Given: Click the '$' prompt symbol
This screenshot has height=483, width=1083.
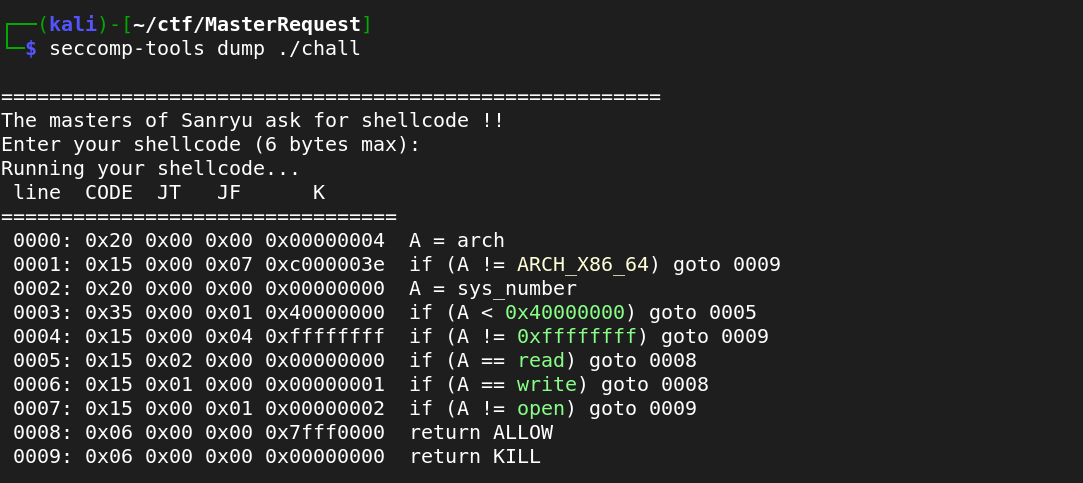Looking at the screenshot, I should (x=30, y=48).
